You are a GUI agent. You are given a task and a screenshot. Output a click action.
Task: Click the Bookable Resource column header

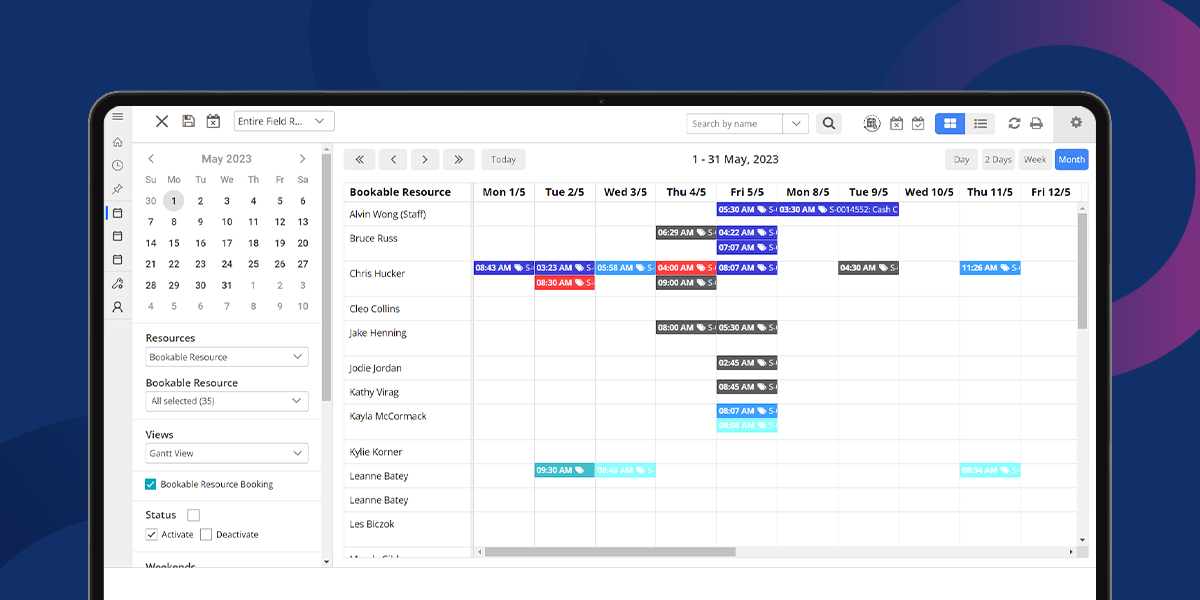pos(408,192)
